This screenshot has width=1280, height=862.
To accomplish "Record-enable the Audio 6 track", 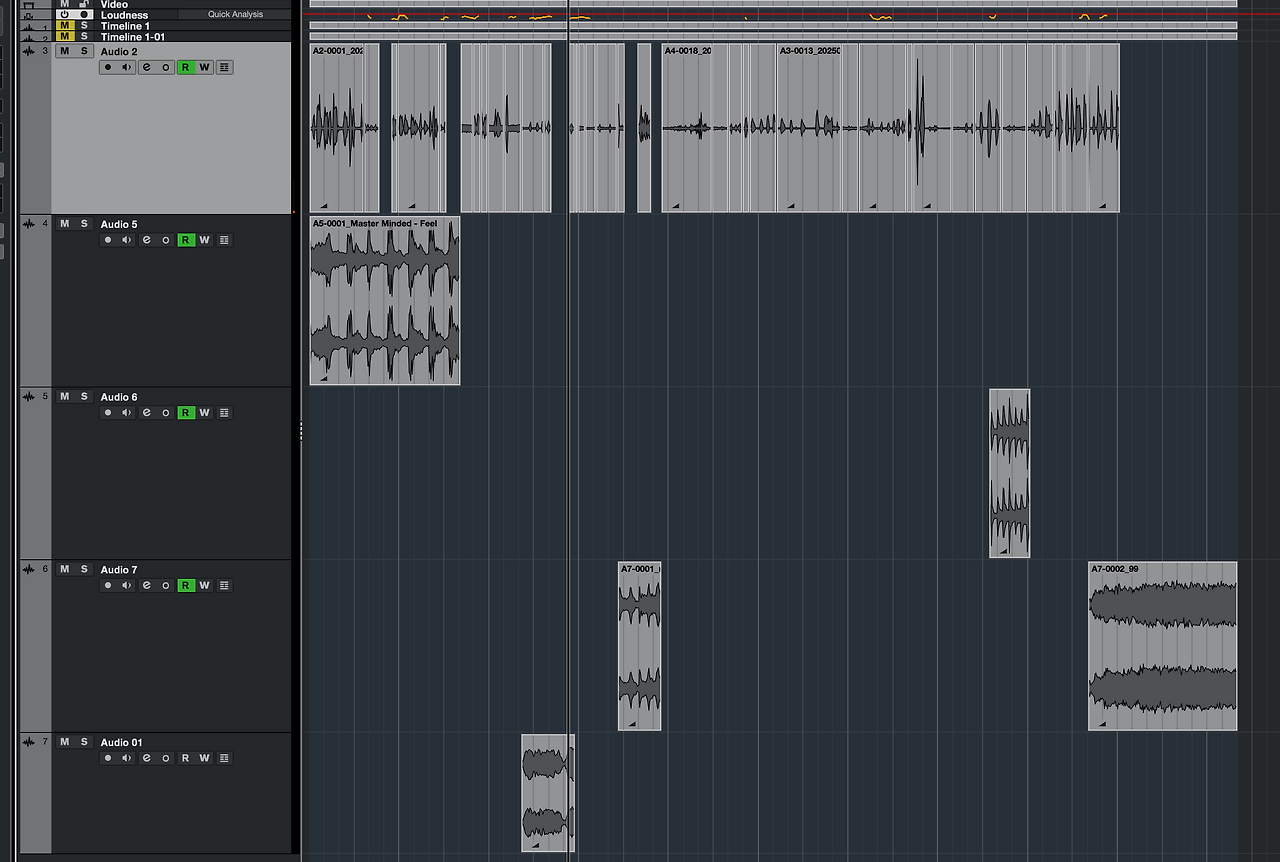I will [108, 412].
